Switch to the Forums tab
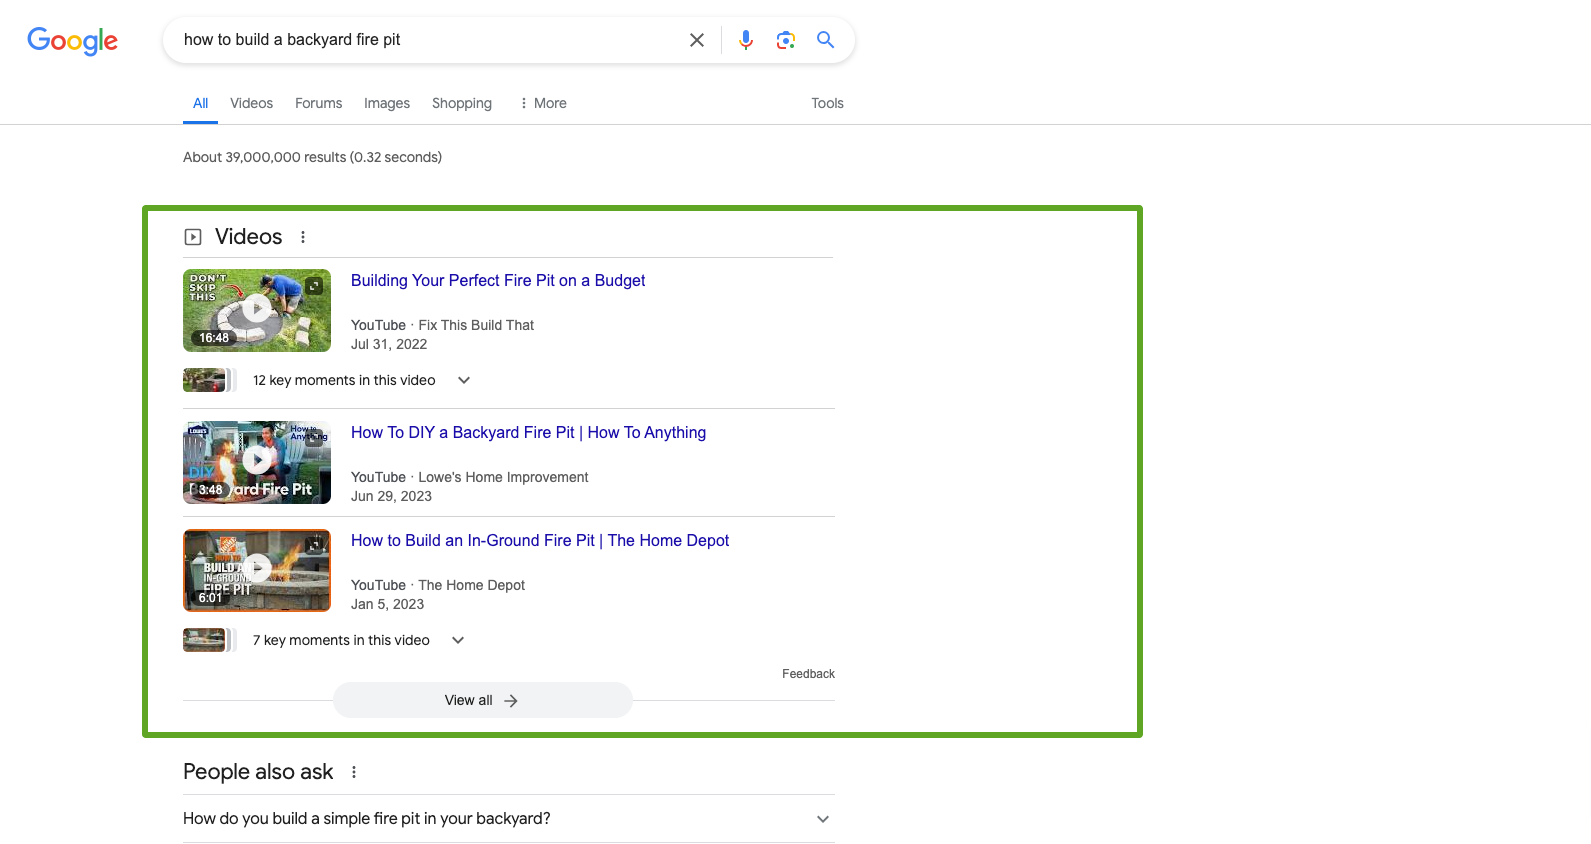 pyautogui.click(x=318, y=103)
